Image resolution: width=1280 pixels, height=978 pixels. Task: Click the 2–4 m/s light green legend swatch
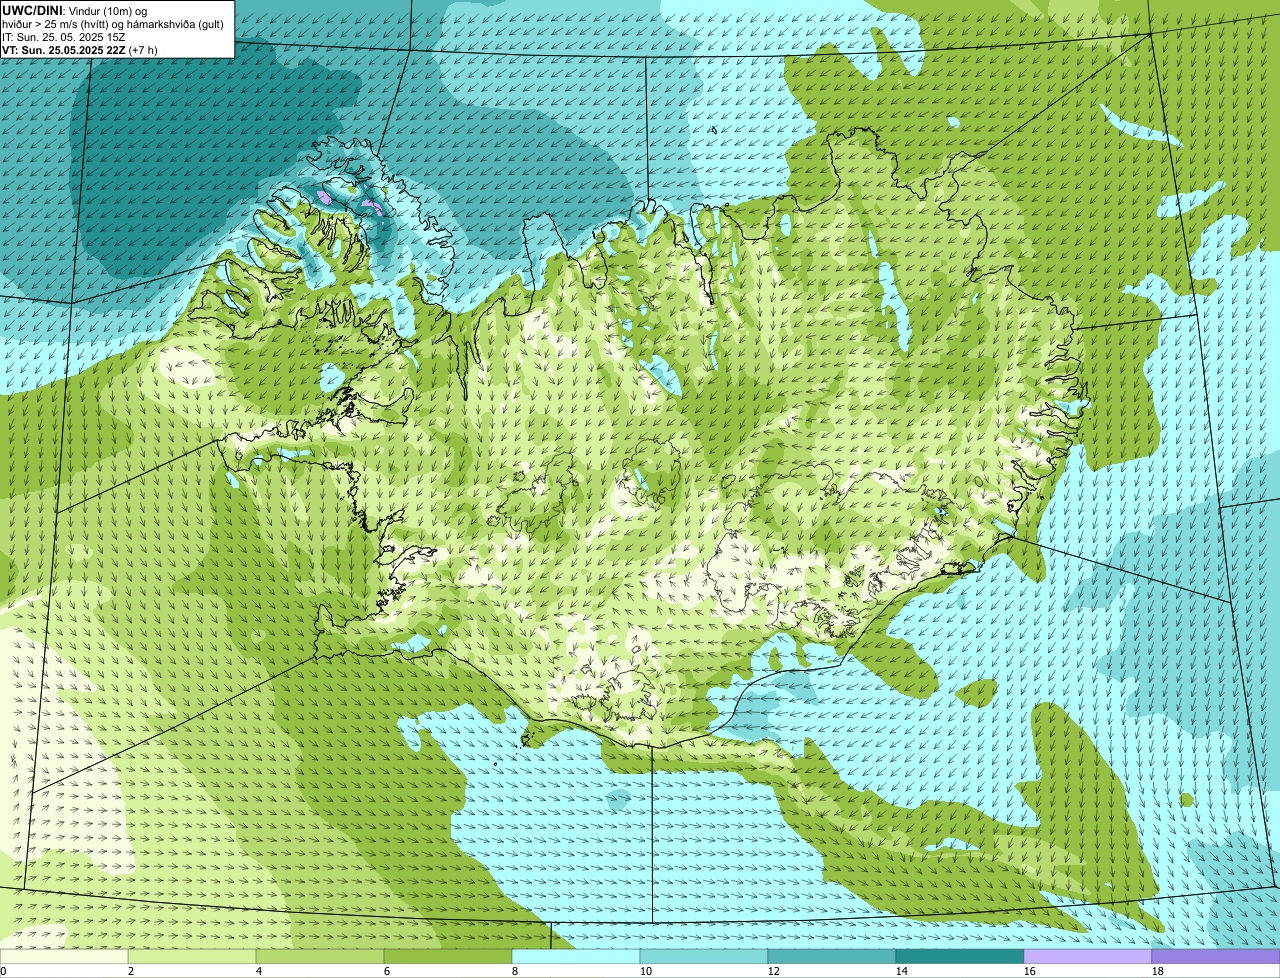coord(192,956)
